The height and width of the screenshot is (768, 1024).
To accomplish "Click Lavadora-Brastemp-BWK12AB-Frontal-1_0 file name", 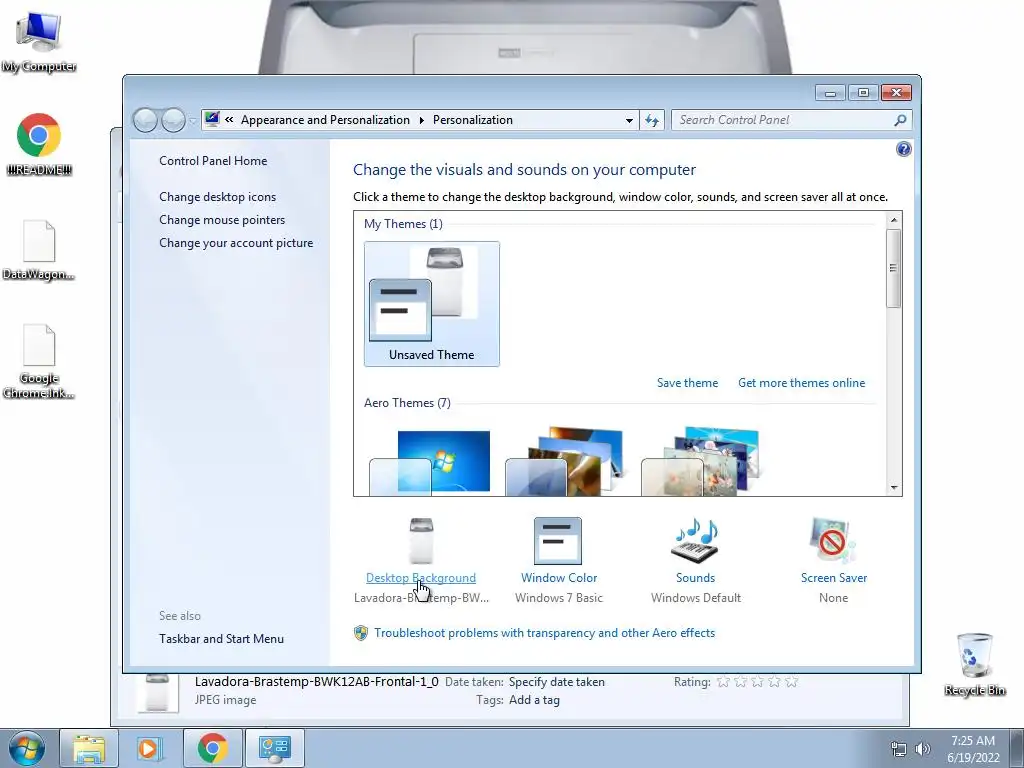I will [317, 682].
